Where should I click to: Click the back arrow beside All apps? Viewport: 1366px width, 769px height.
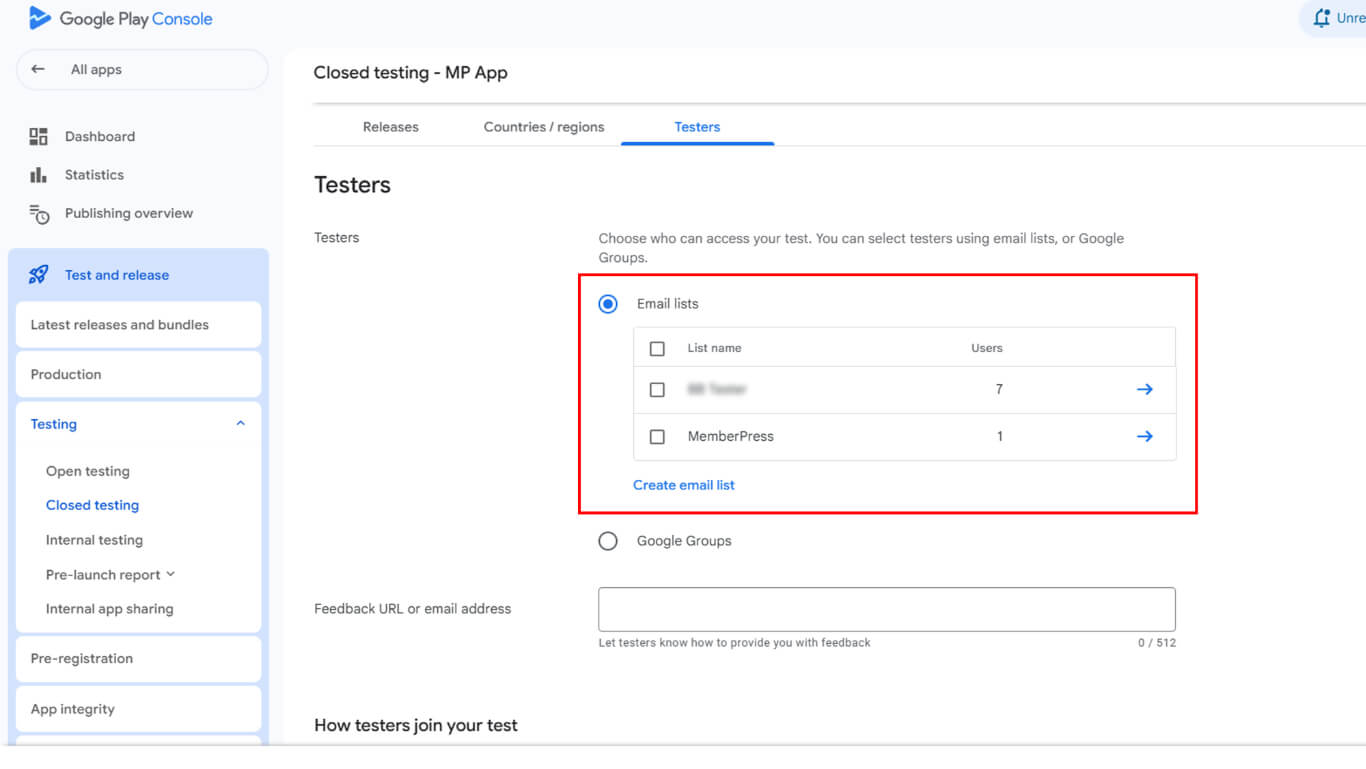click(x=38, y=70)
